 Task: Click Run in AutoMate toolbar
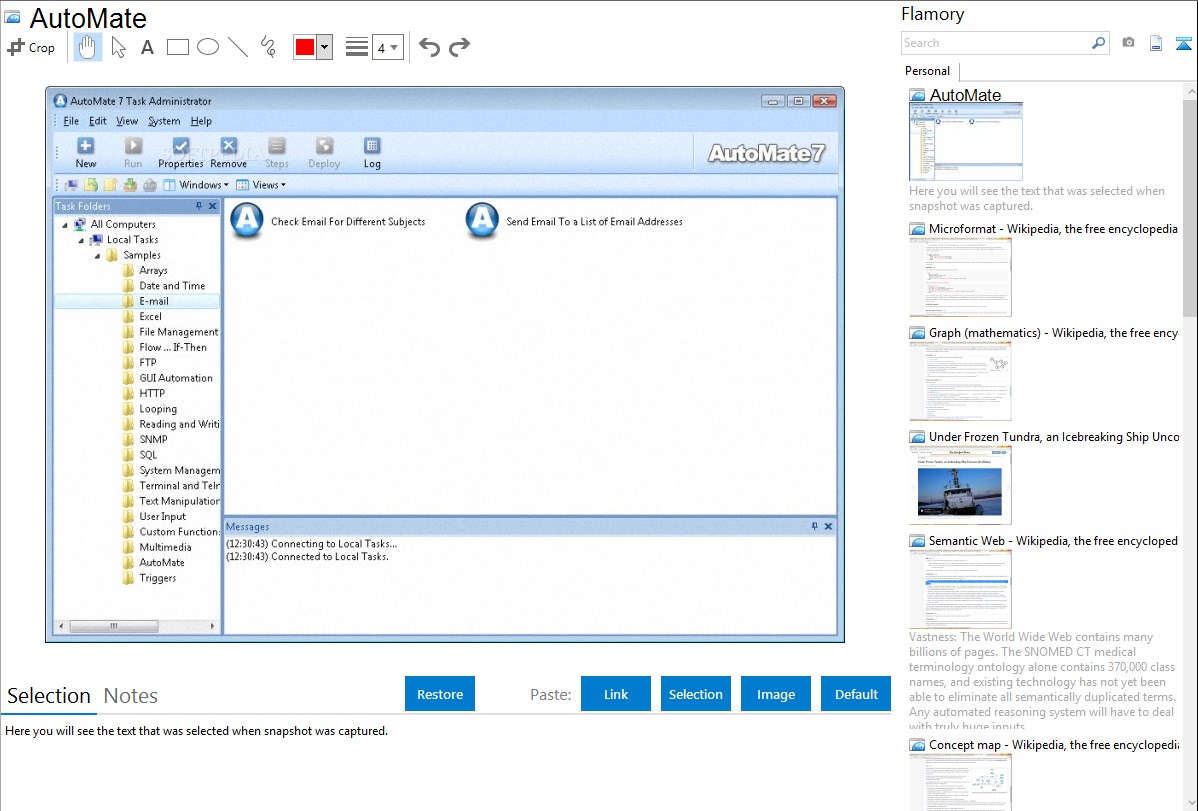(133, 153)
